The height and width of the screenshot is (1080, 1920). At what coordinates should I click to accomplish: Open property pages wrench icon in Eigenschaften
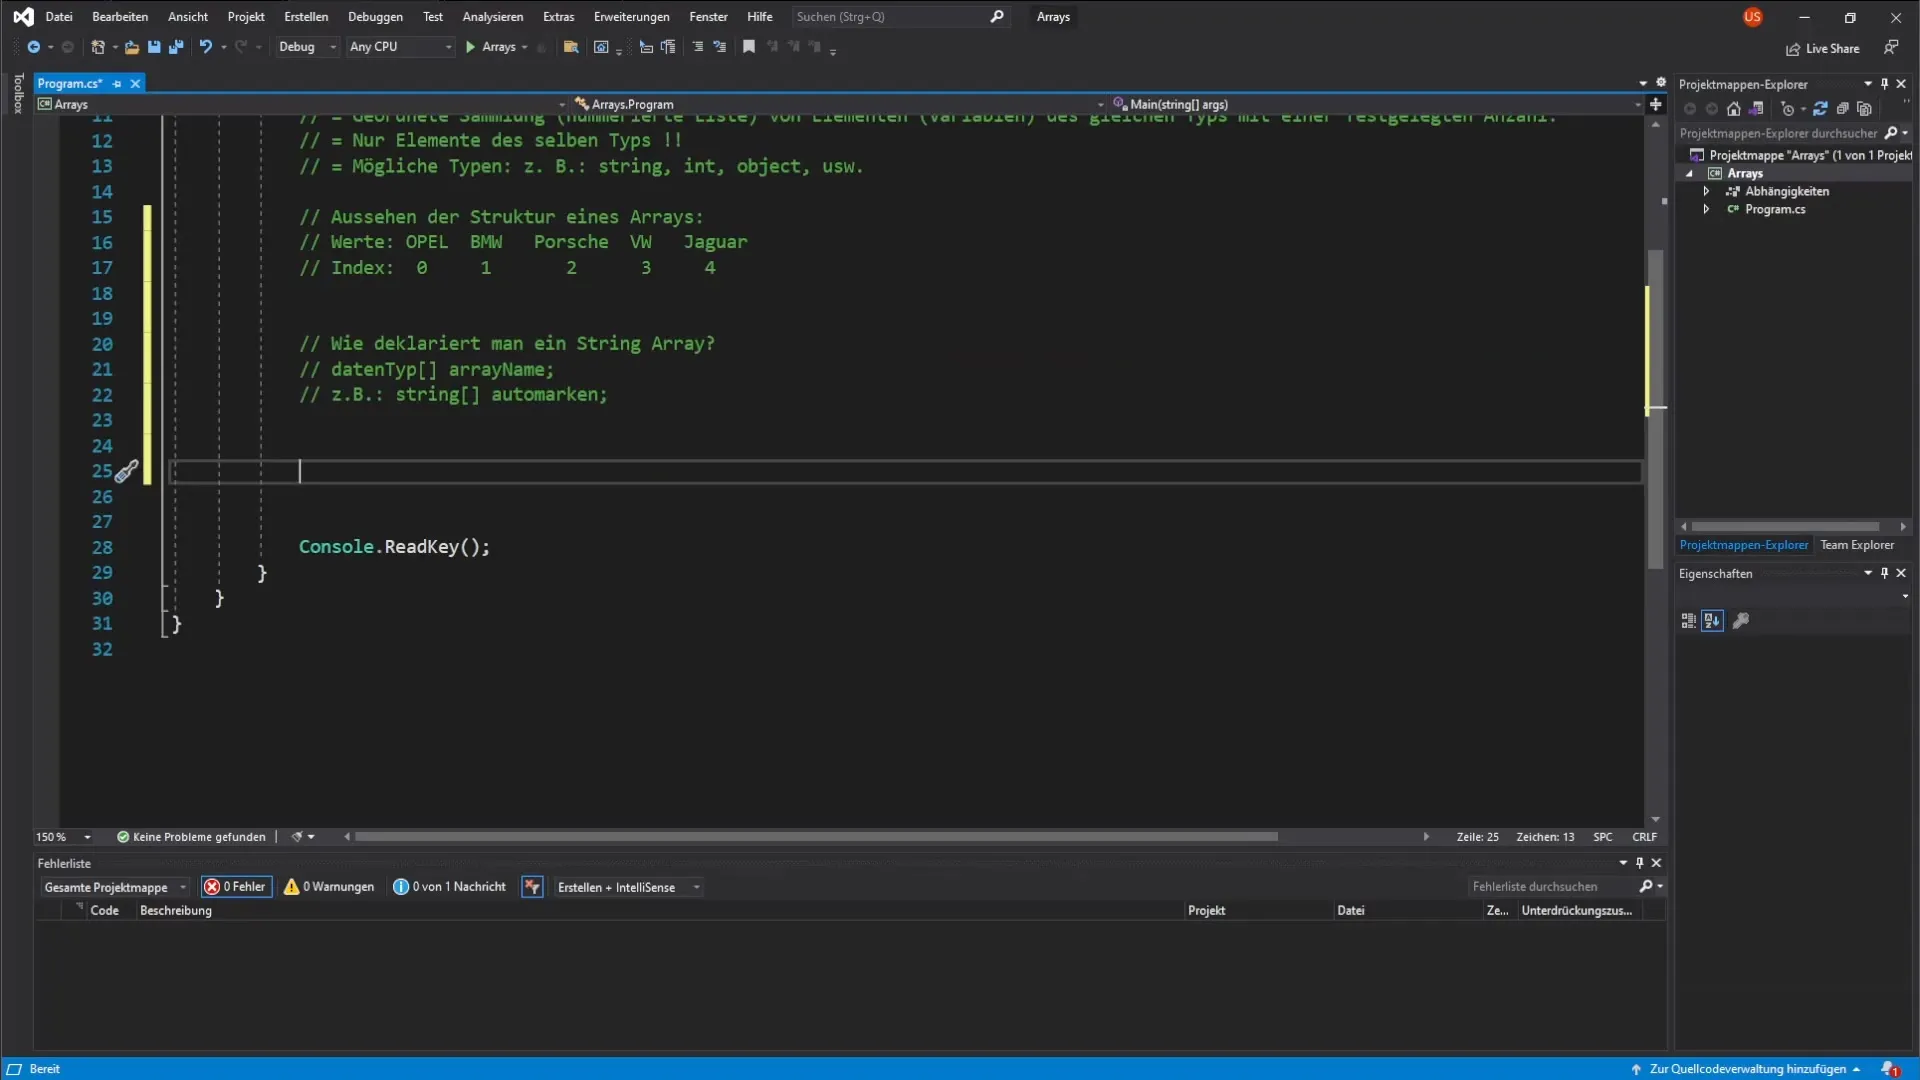1741,621
